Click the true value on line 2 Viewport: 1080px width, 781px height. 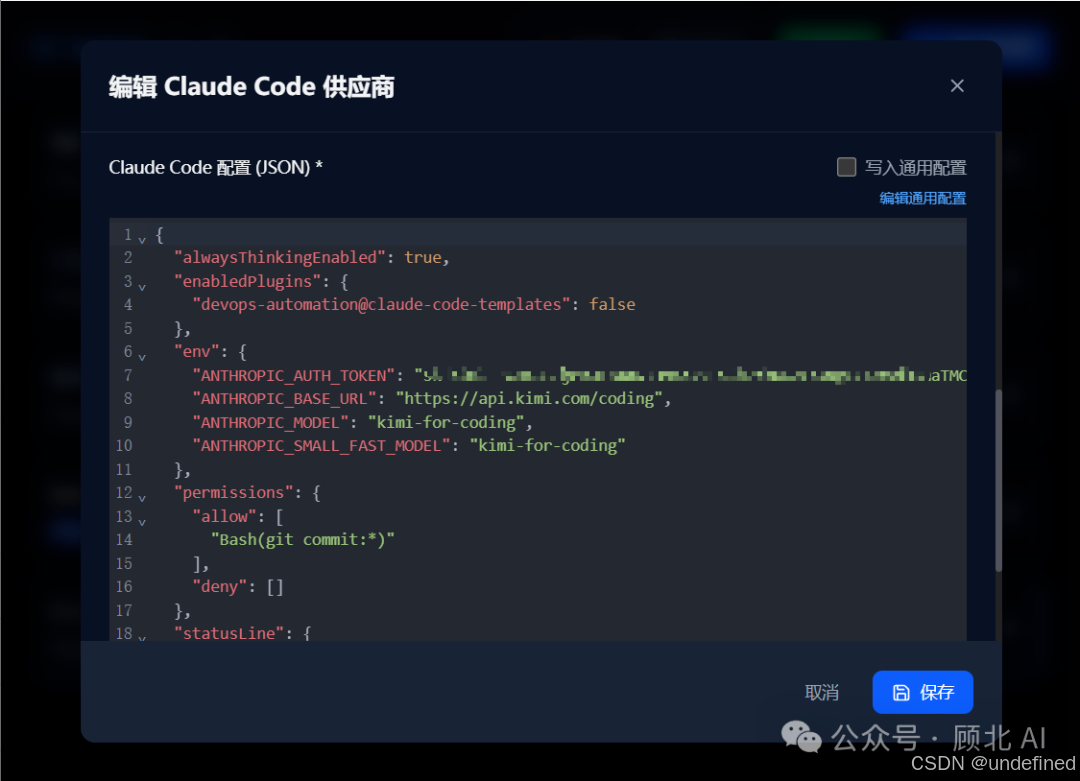click(x=423, y=258)
